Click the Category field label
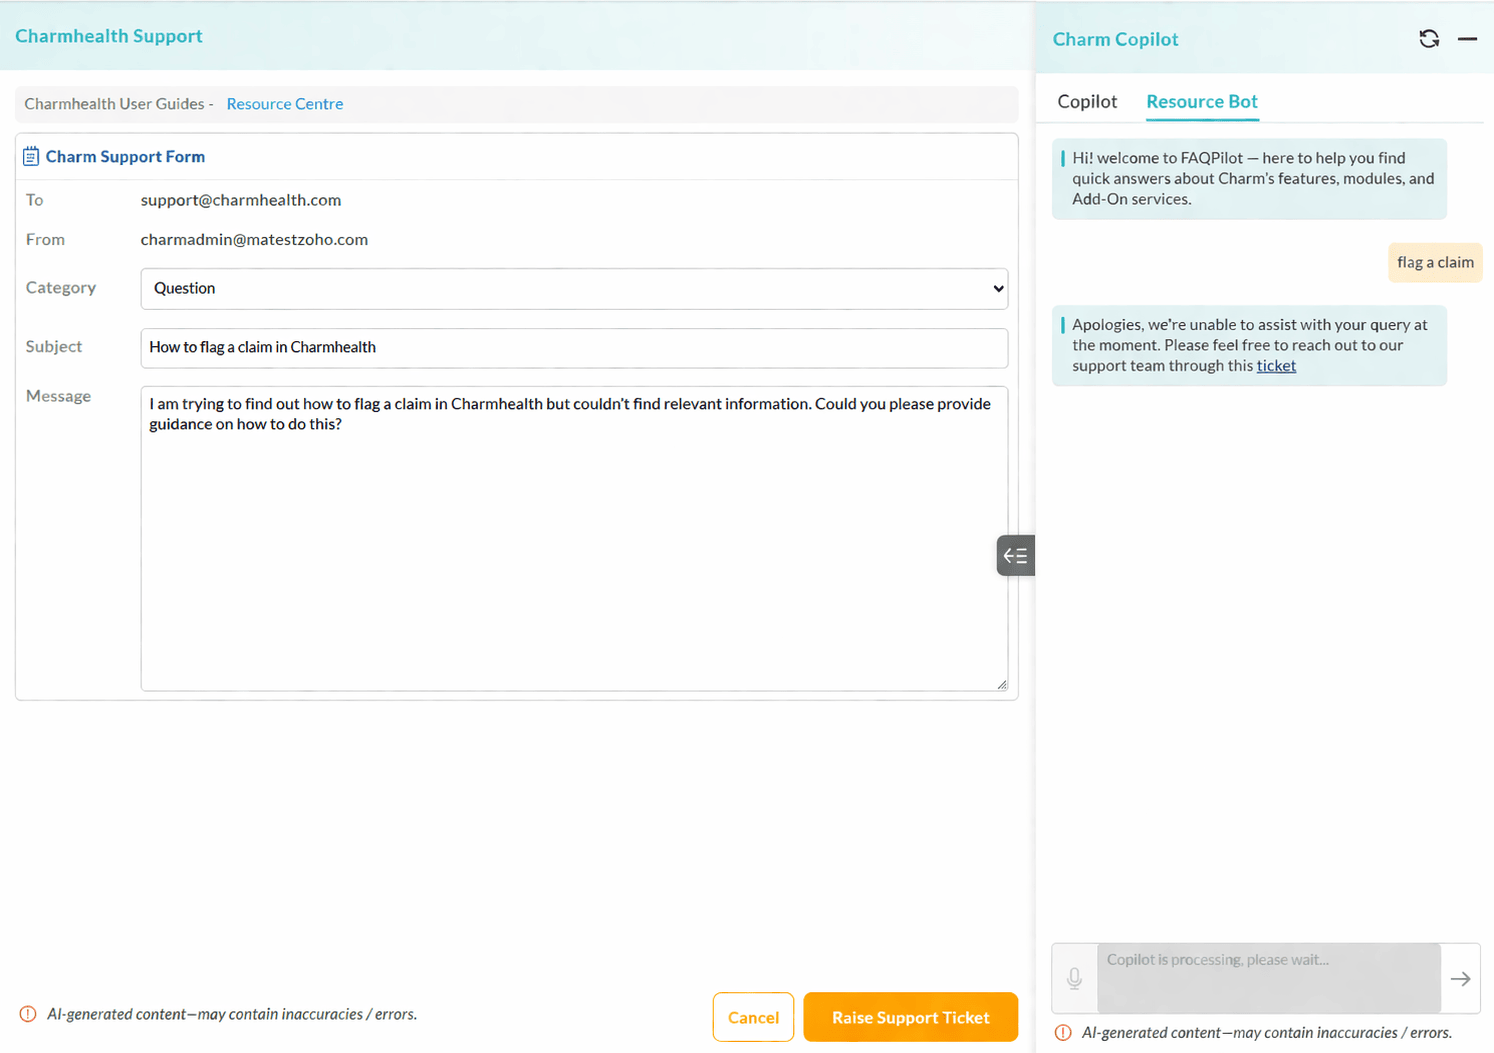The width and height of the screenshot is (1494, 1053). [61, 288]
